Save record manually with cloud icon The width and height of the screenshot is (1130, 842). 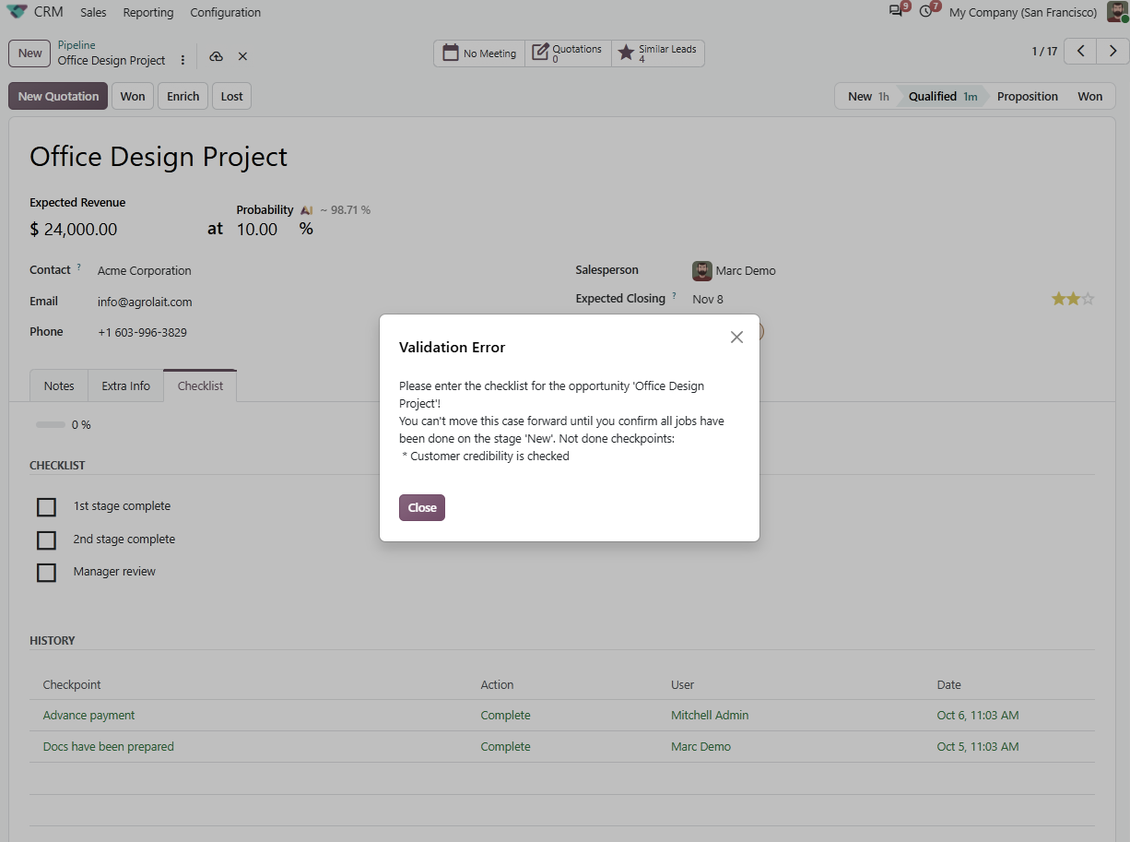216,56
